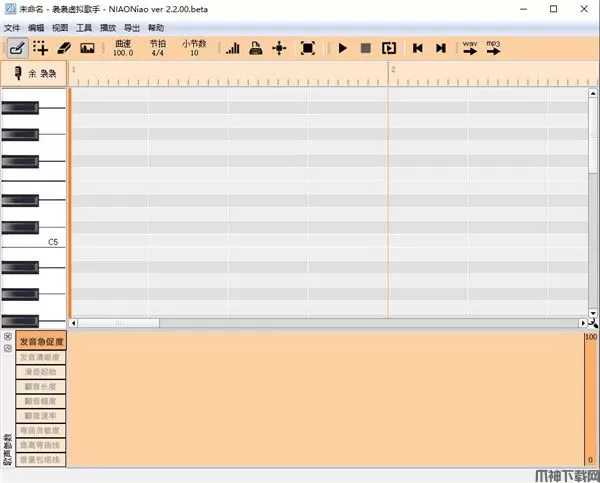Click the piano roll scroll-down arrow
The width and height of the screenshot is (600, 483).
point(593,313)
